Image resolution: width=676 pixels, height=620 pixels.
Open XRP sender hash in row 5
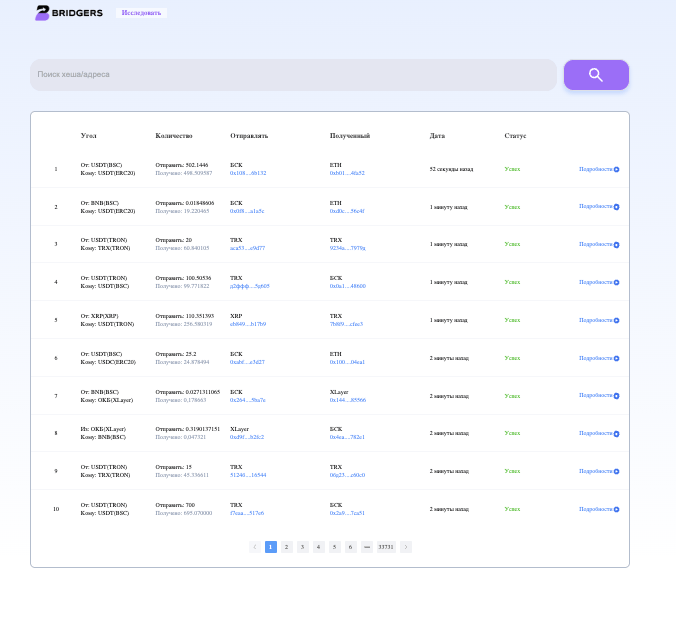tap(248, 324)
